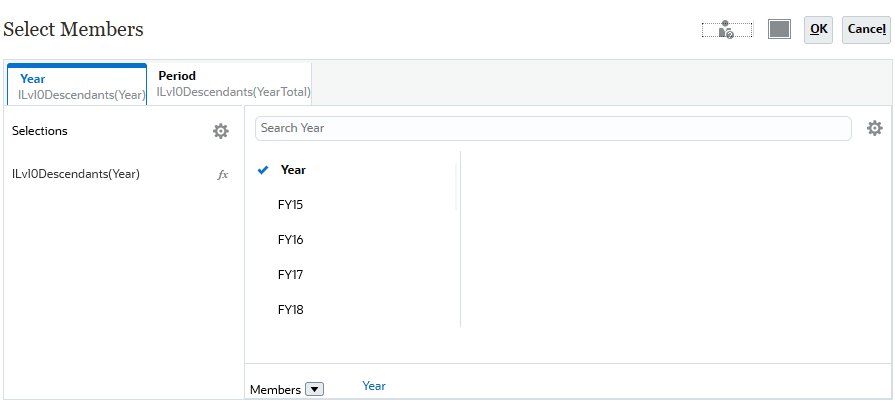Viewport: 895px width, 411px height.
Task: Click the user help icon in header
Action: click(726, 30)
